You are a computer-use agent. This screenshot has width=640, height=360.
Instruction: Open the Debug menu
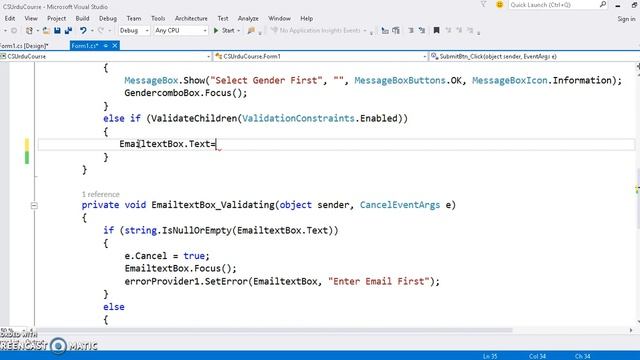point(108,18)
